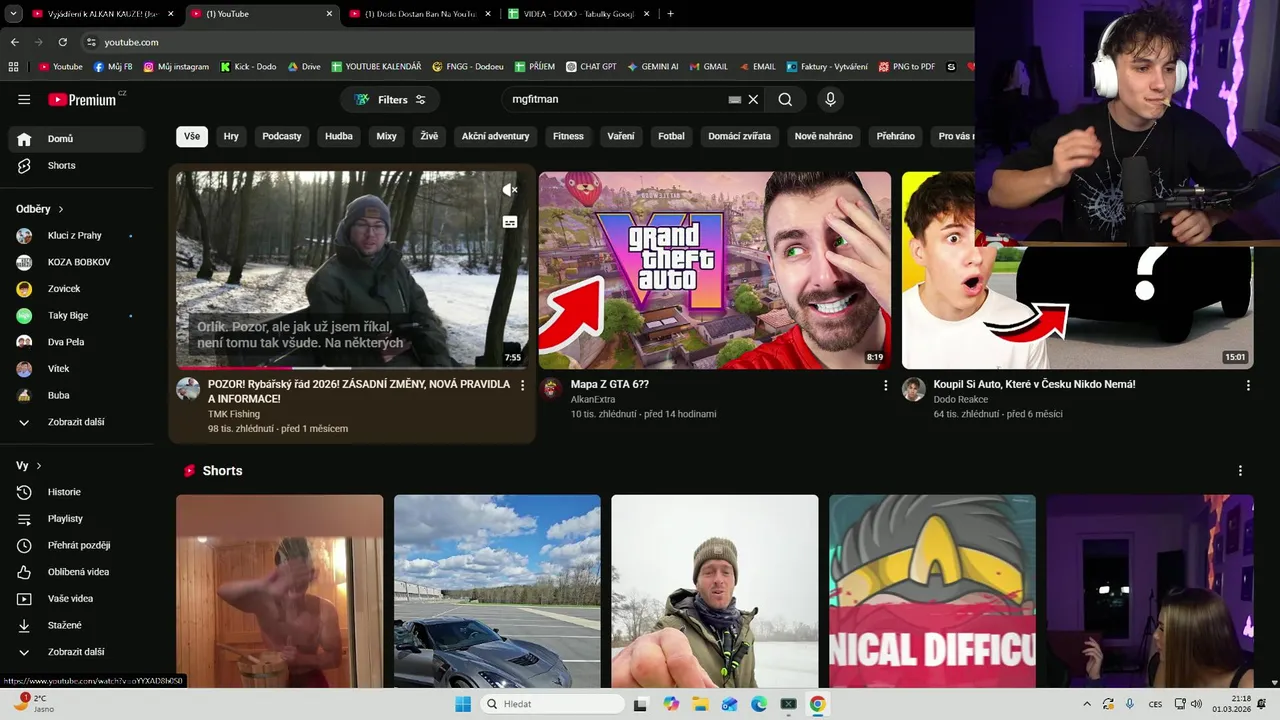Image resolution: width=1280 pixels, height=720 pixels.
Task: Open the Filters button
Action: [390, 99]
